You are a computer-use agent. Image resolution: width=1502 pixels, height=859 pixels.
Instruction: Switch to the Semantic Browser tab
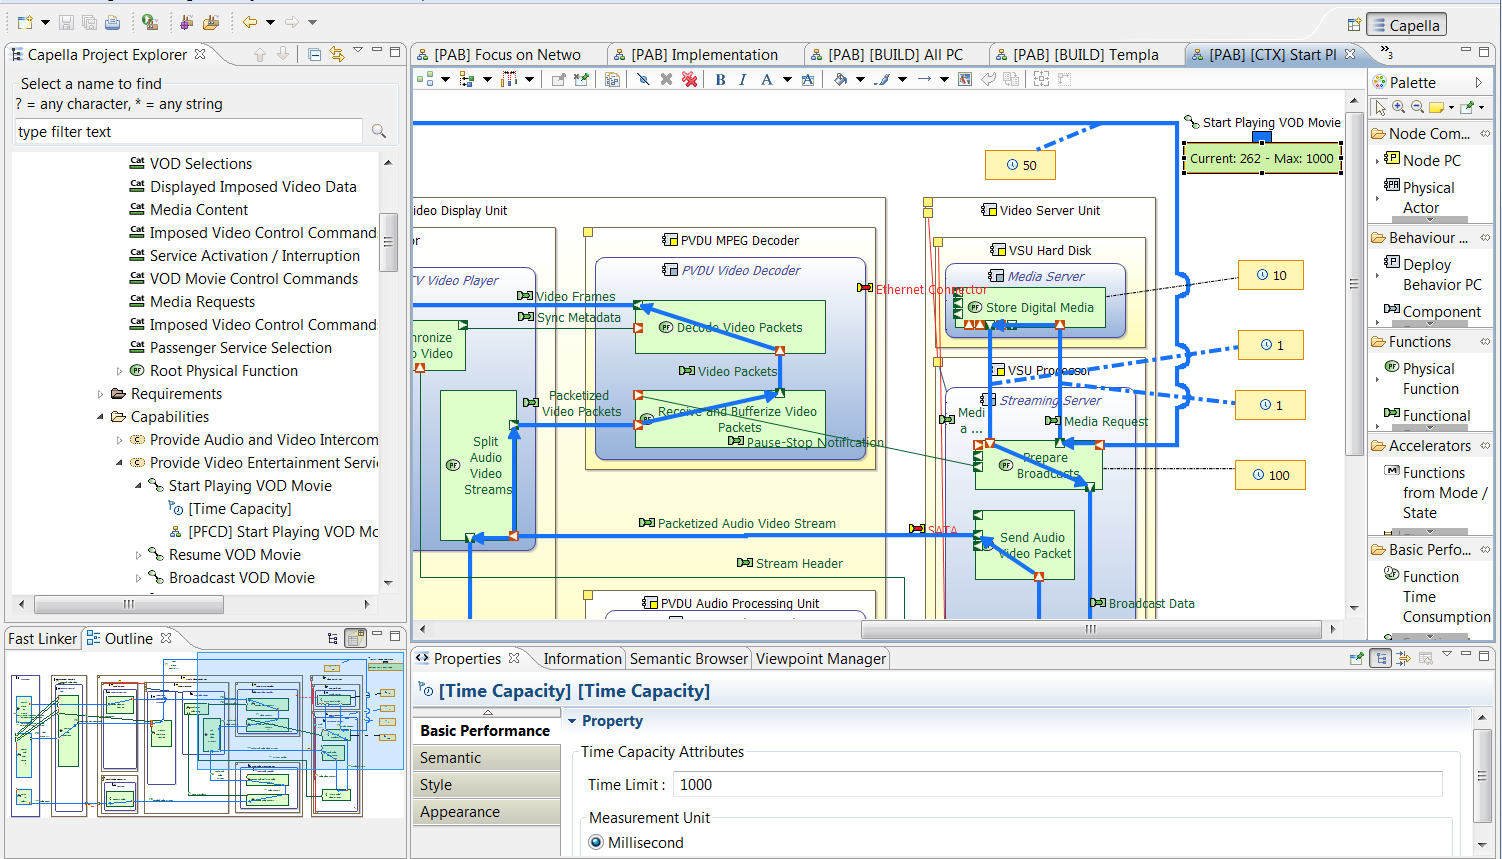pos(688,659)
